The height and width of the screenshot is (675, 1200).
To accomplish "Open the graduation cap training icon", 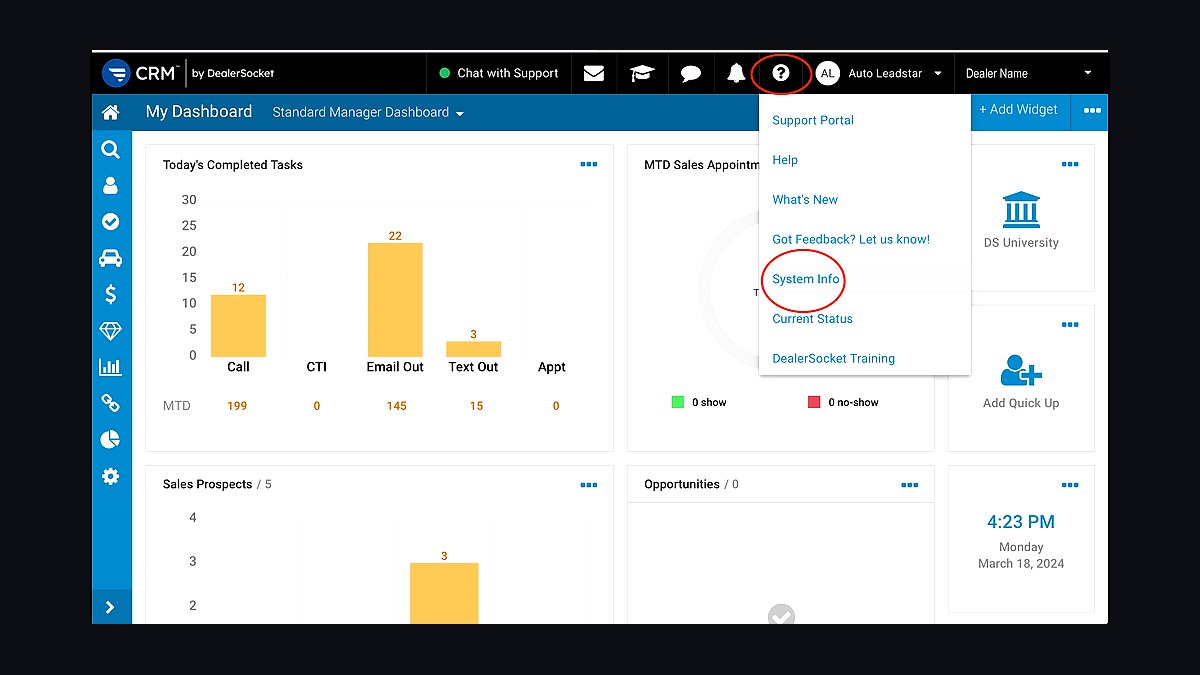I will point(641,73).
